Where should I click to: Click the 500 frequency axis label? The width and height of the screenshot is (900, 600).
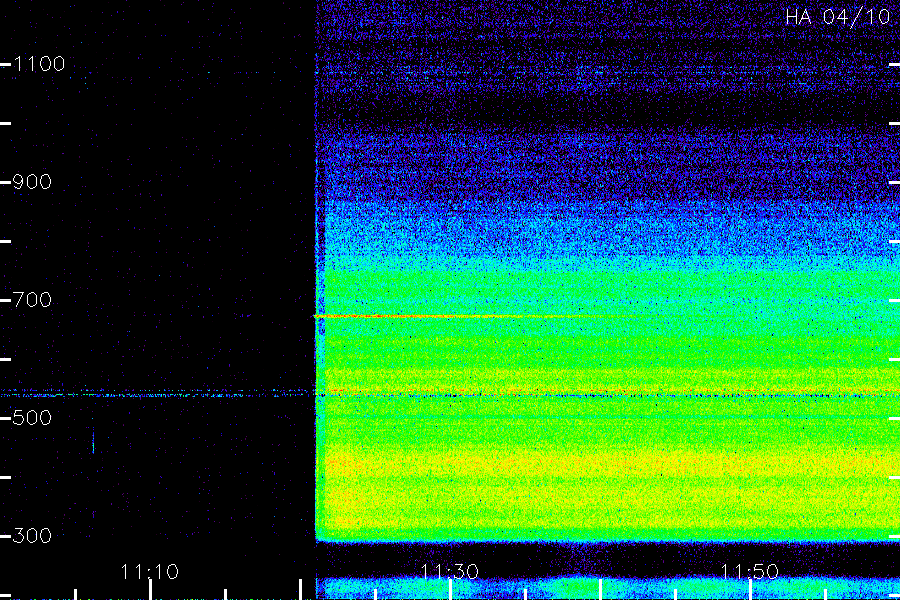[x=32, y=417]
